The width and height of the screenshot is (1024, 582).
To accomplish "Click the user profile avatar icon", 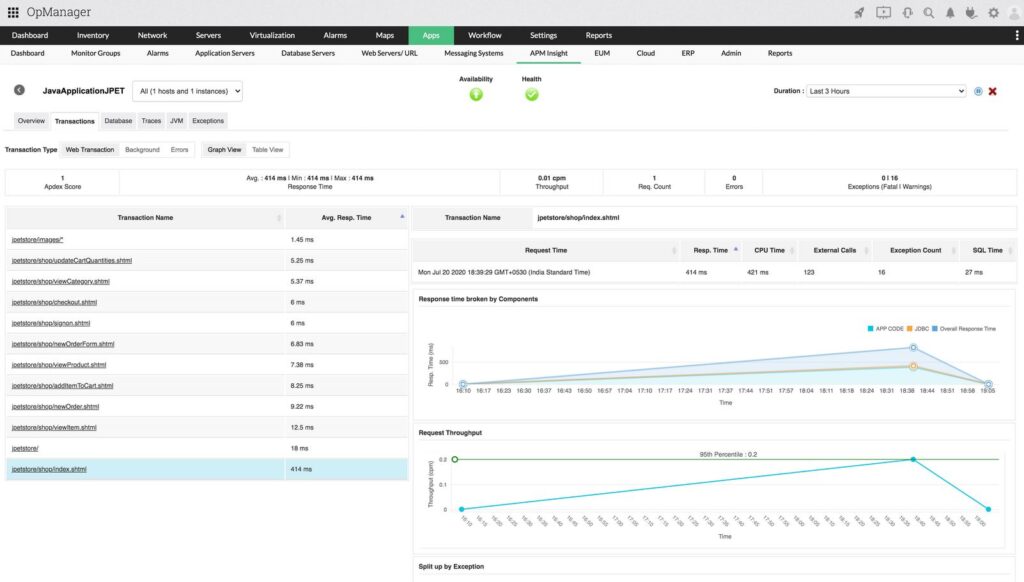I will click(x=1013, y=12).
